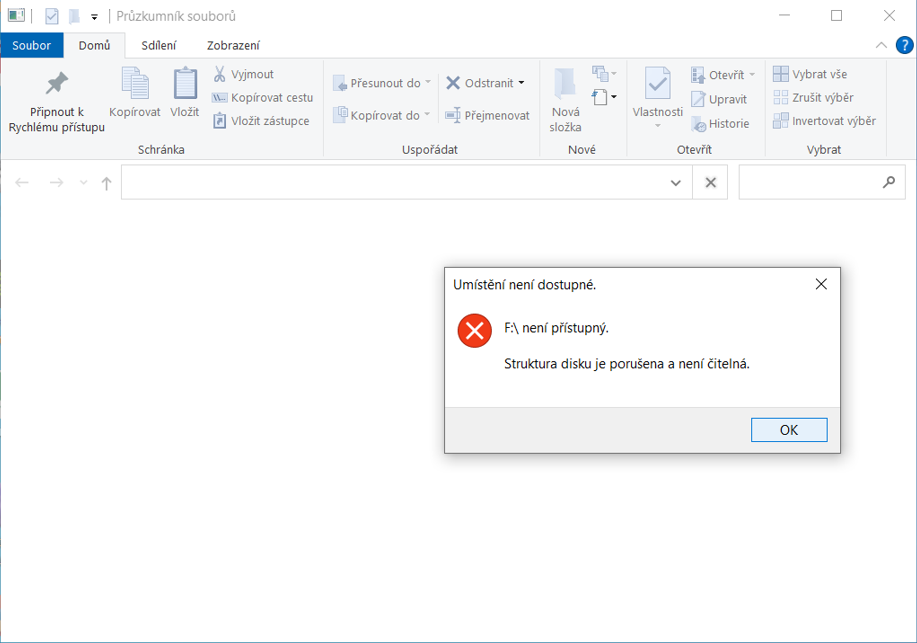Click the Přejmenovat icon
The width and height of the screenshot is (917, 643).
pos(453,115)
